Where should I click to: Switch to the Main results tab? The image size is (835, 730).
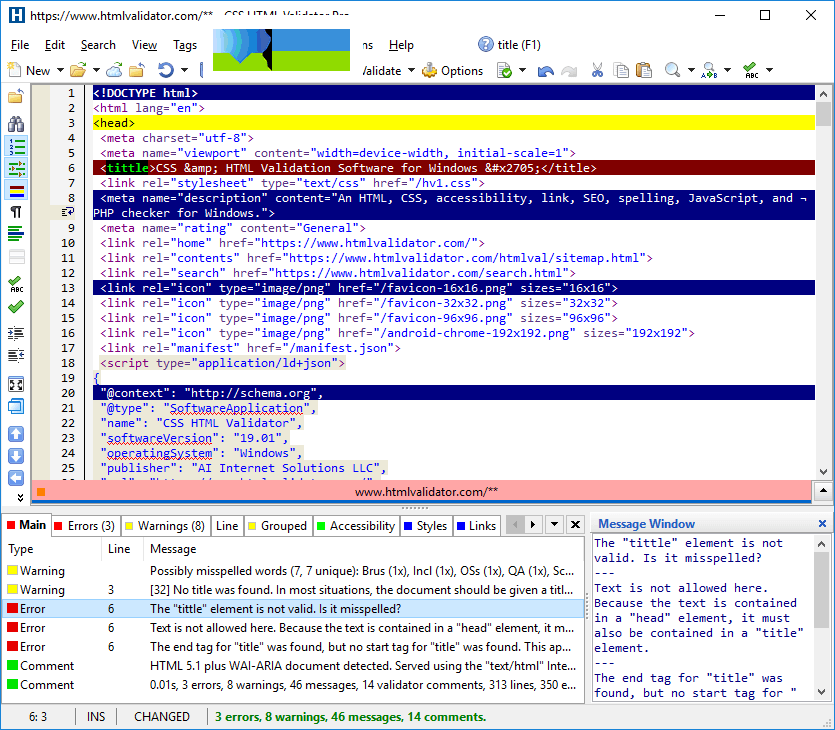26,525
